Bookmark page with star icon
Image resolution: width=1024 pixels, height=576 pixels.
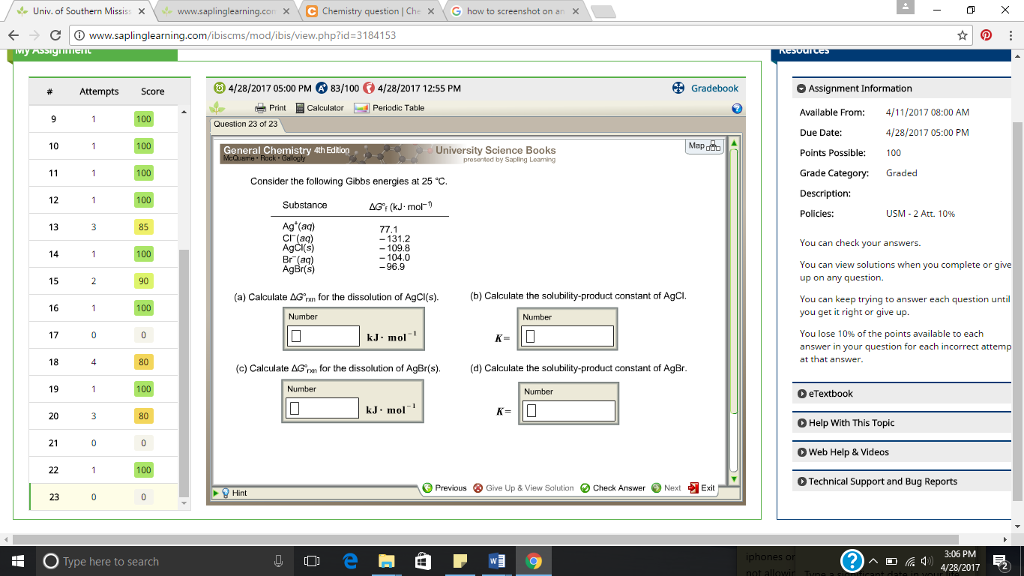point(962,35)
